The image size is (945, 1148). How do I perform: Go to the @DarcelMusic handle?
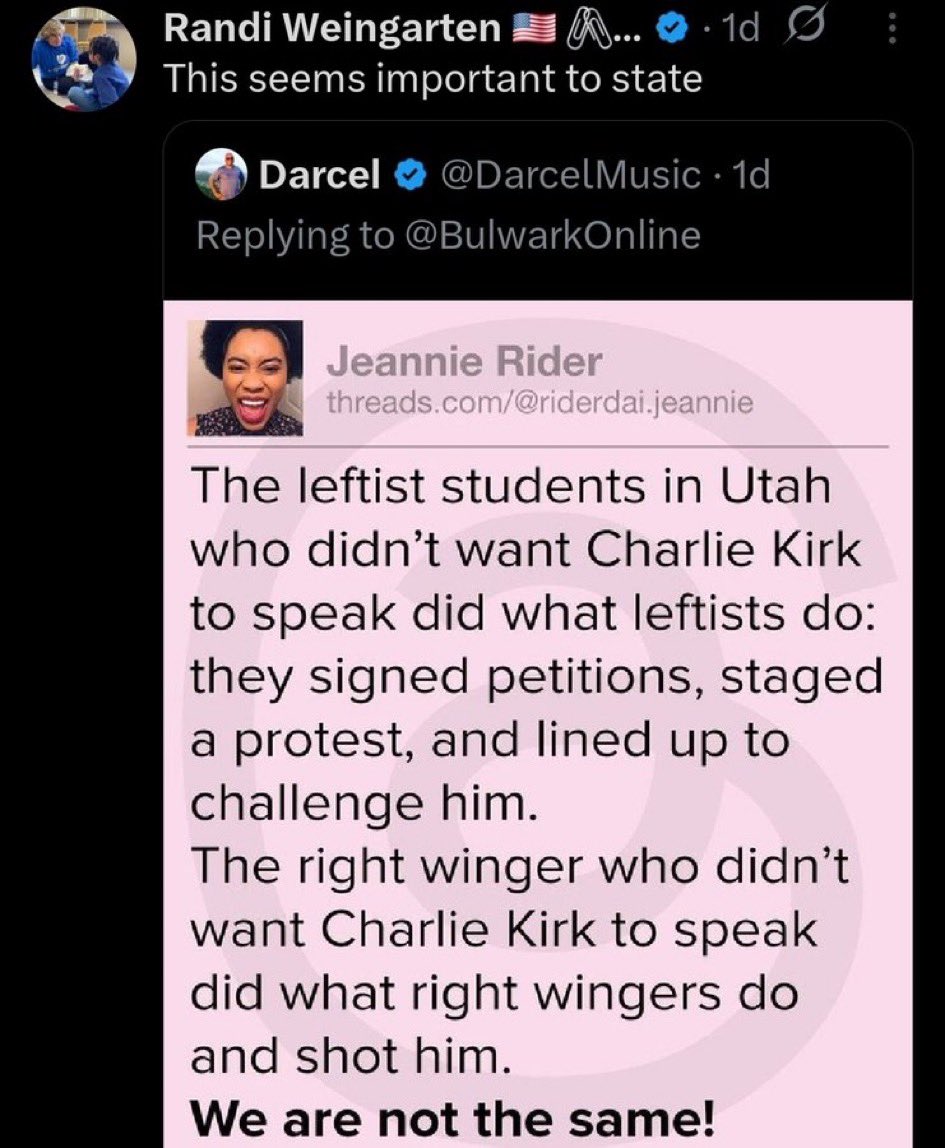(569, 176)
